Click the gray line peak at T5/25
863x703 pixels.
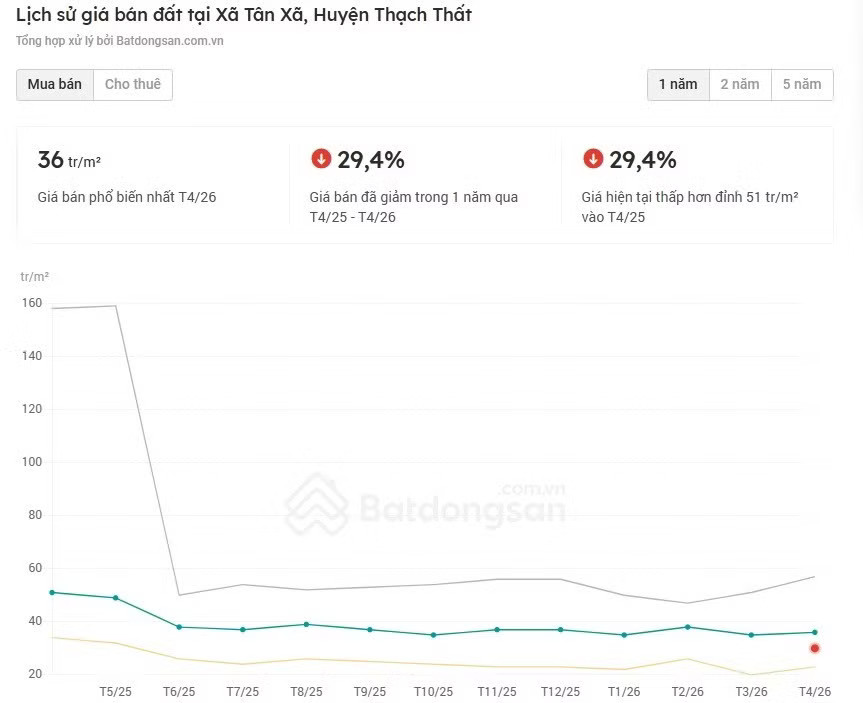pos(116,306)
